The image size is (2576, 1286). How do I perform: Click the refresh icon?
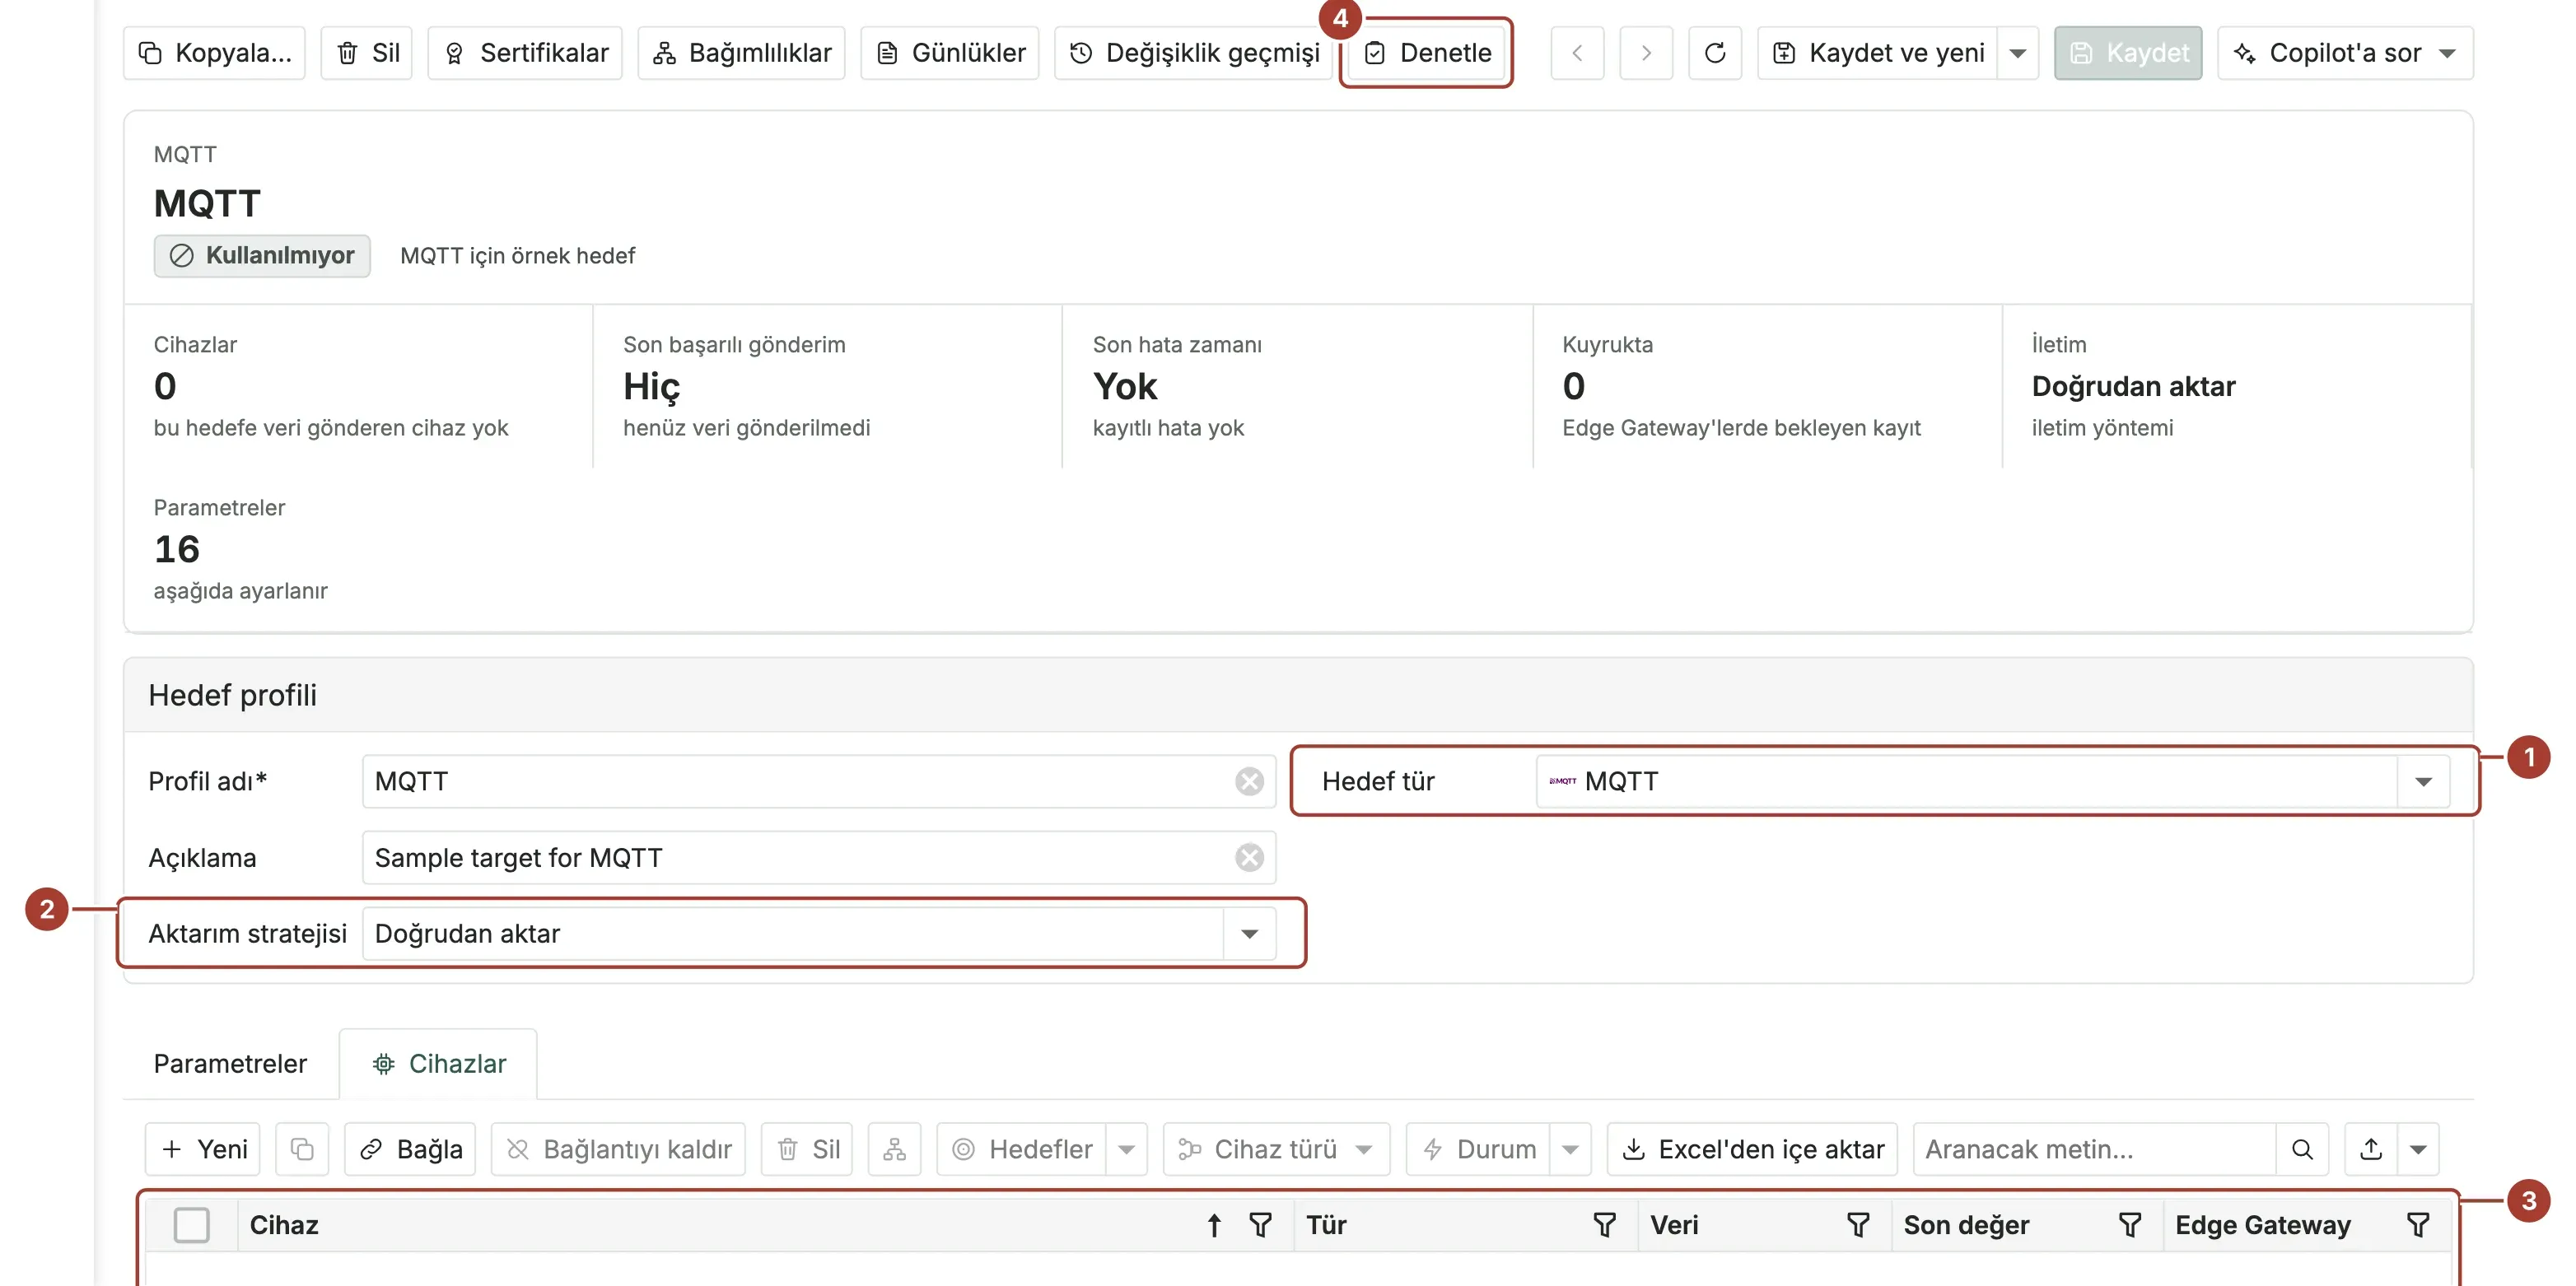click(1715, 53)
